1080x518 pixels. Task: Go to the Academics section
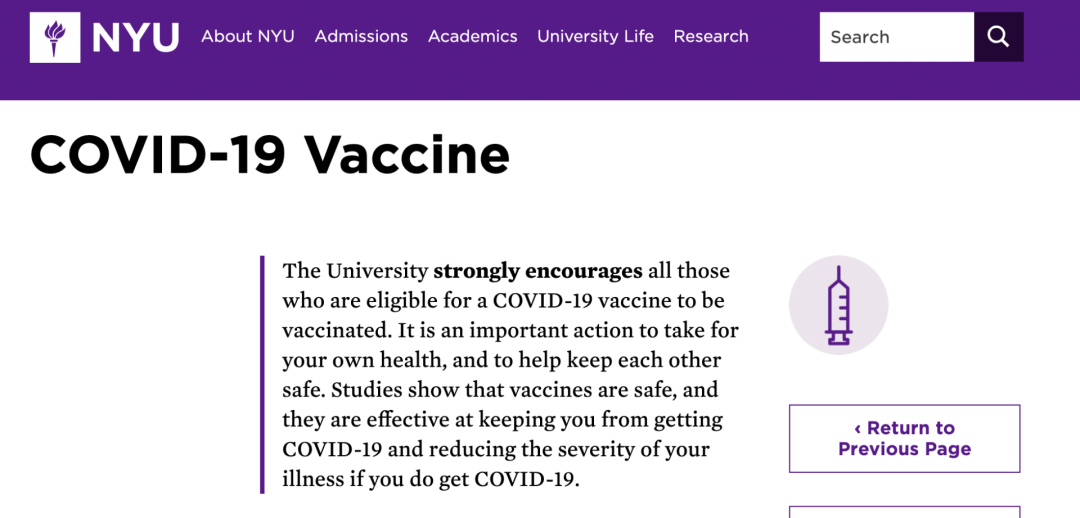click(x=473, y=36)
